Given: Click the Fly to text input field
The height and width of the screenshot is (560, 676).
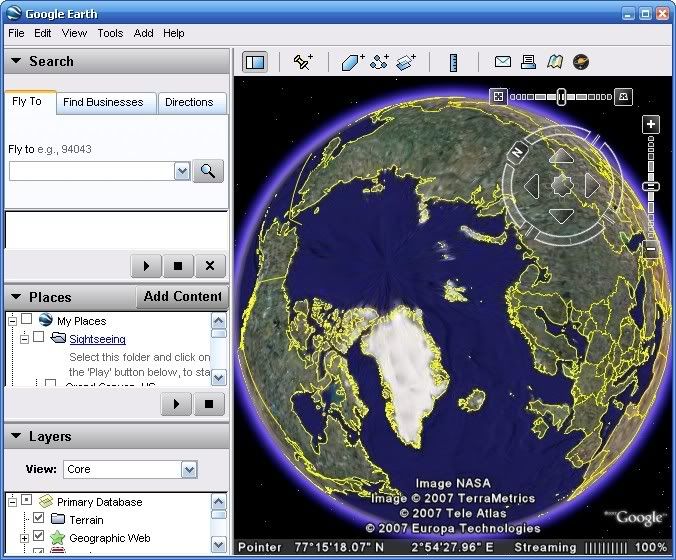Looking at the screenshot, I should 91,172.
